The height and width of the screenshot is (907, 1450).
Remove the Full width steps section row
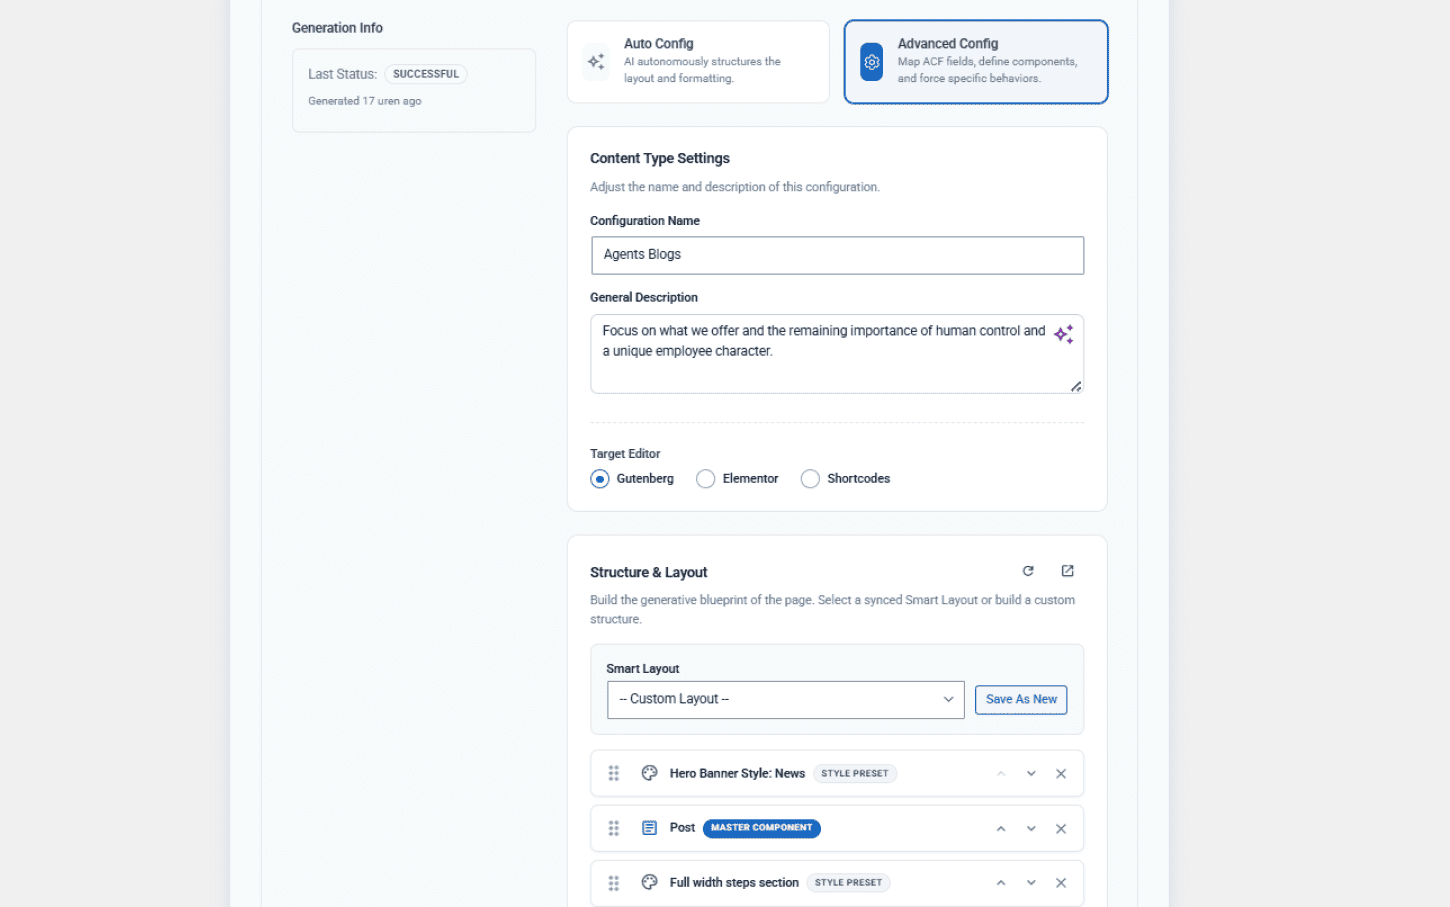pos(1061,883)
